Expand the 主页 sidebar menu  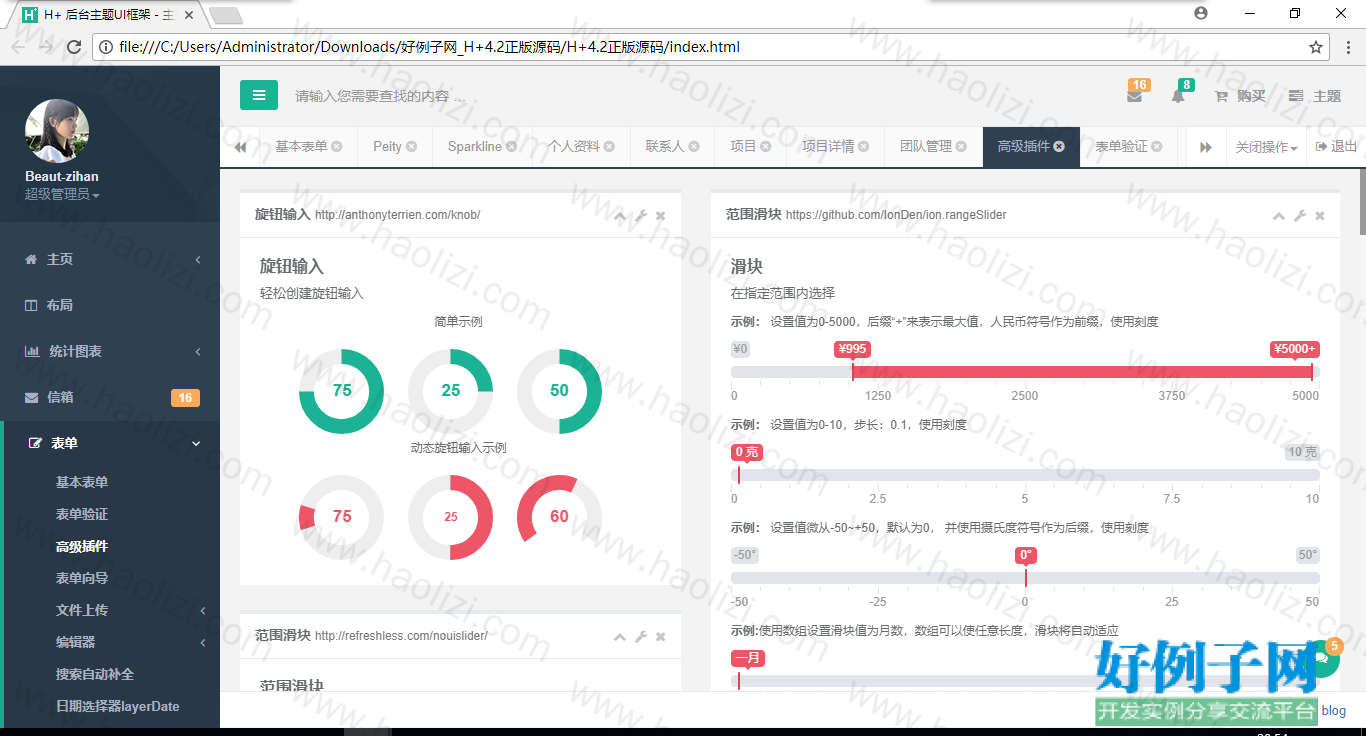coord(110,259)
